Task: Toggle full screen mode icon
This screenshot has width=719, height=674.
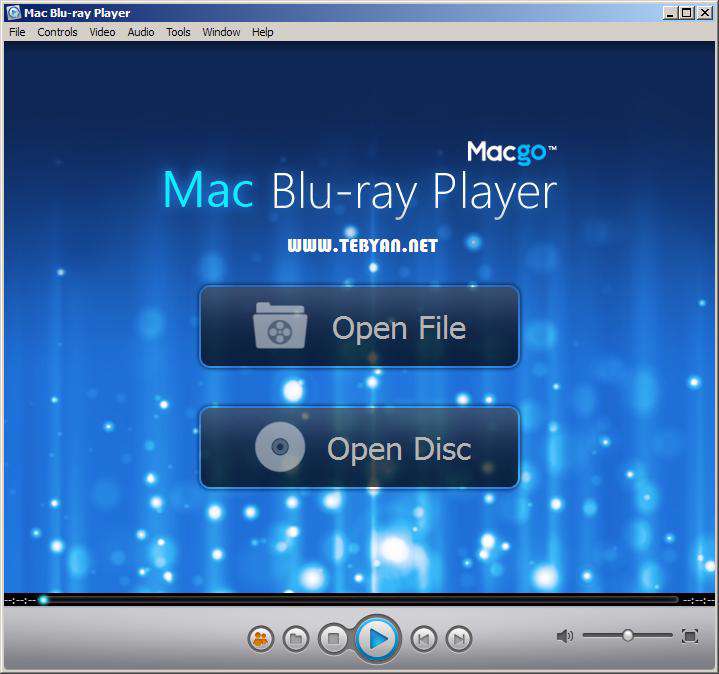Action: tap(690, 636)
